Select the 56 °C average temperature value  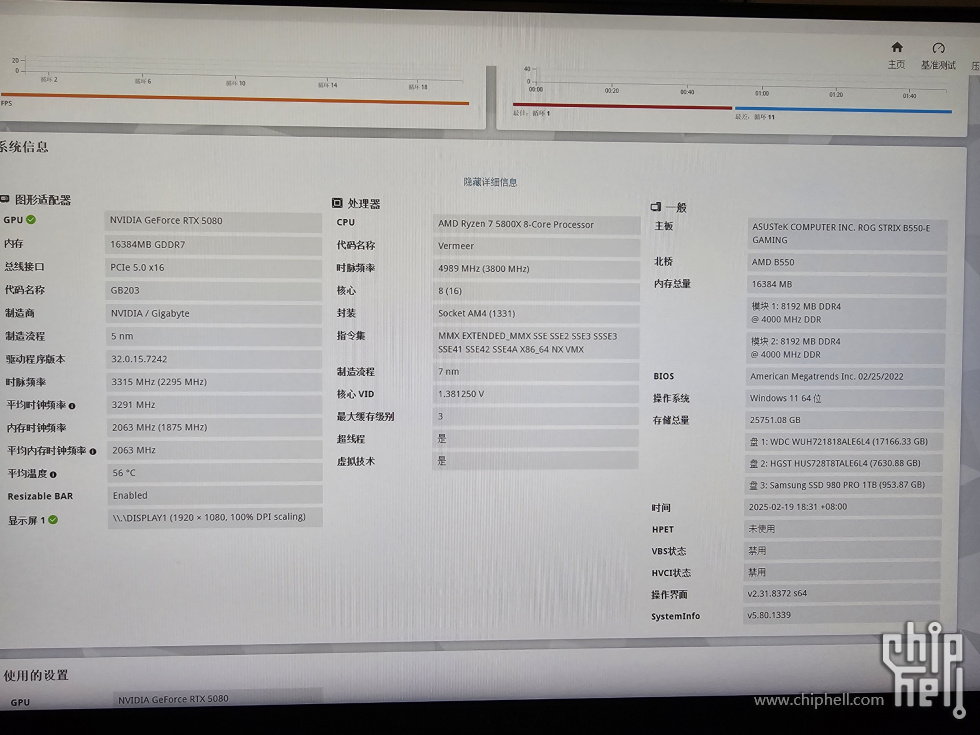tap(215, 473)
